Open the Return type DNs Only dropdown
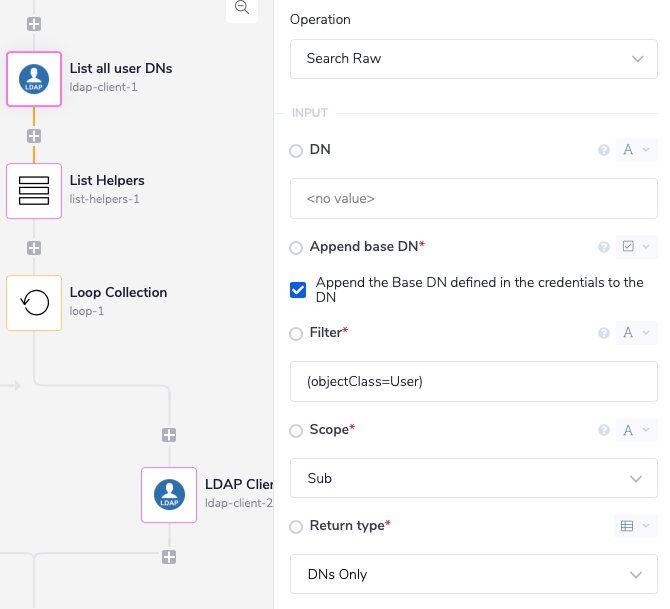The image size is (670, 609). (x=474, y=575)
